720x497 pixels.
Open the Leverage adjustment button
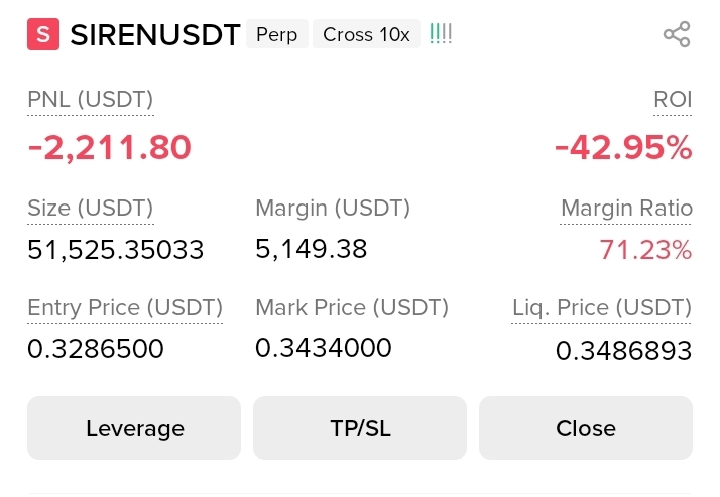(134, 428)
